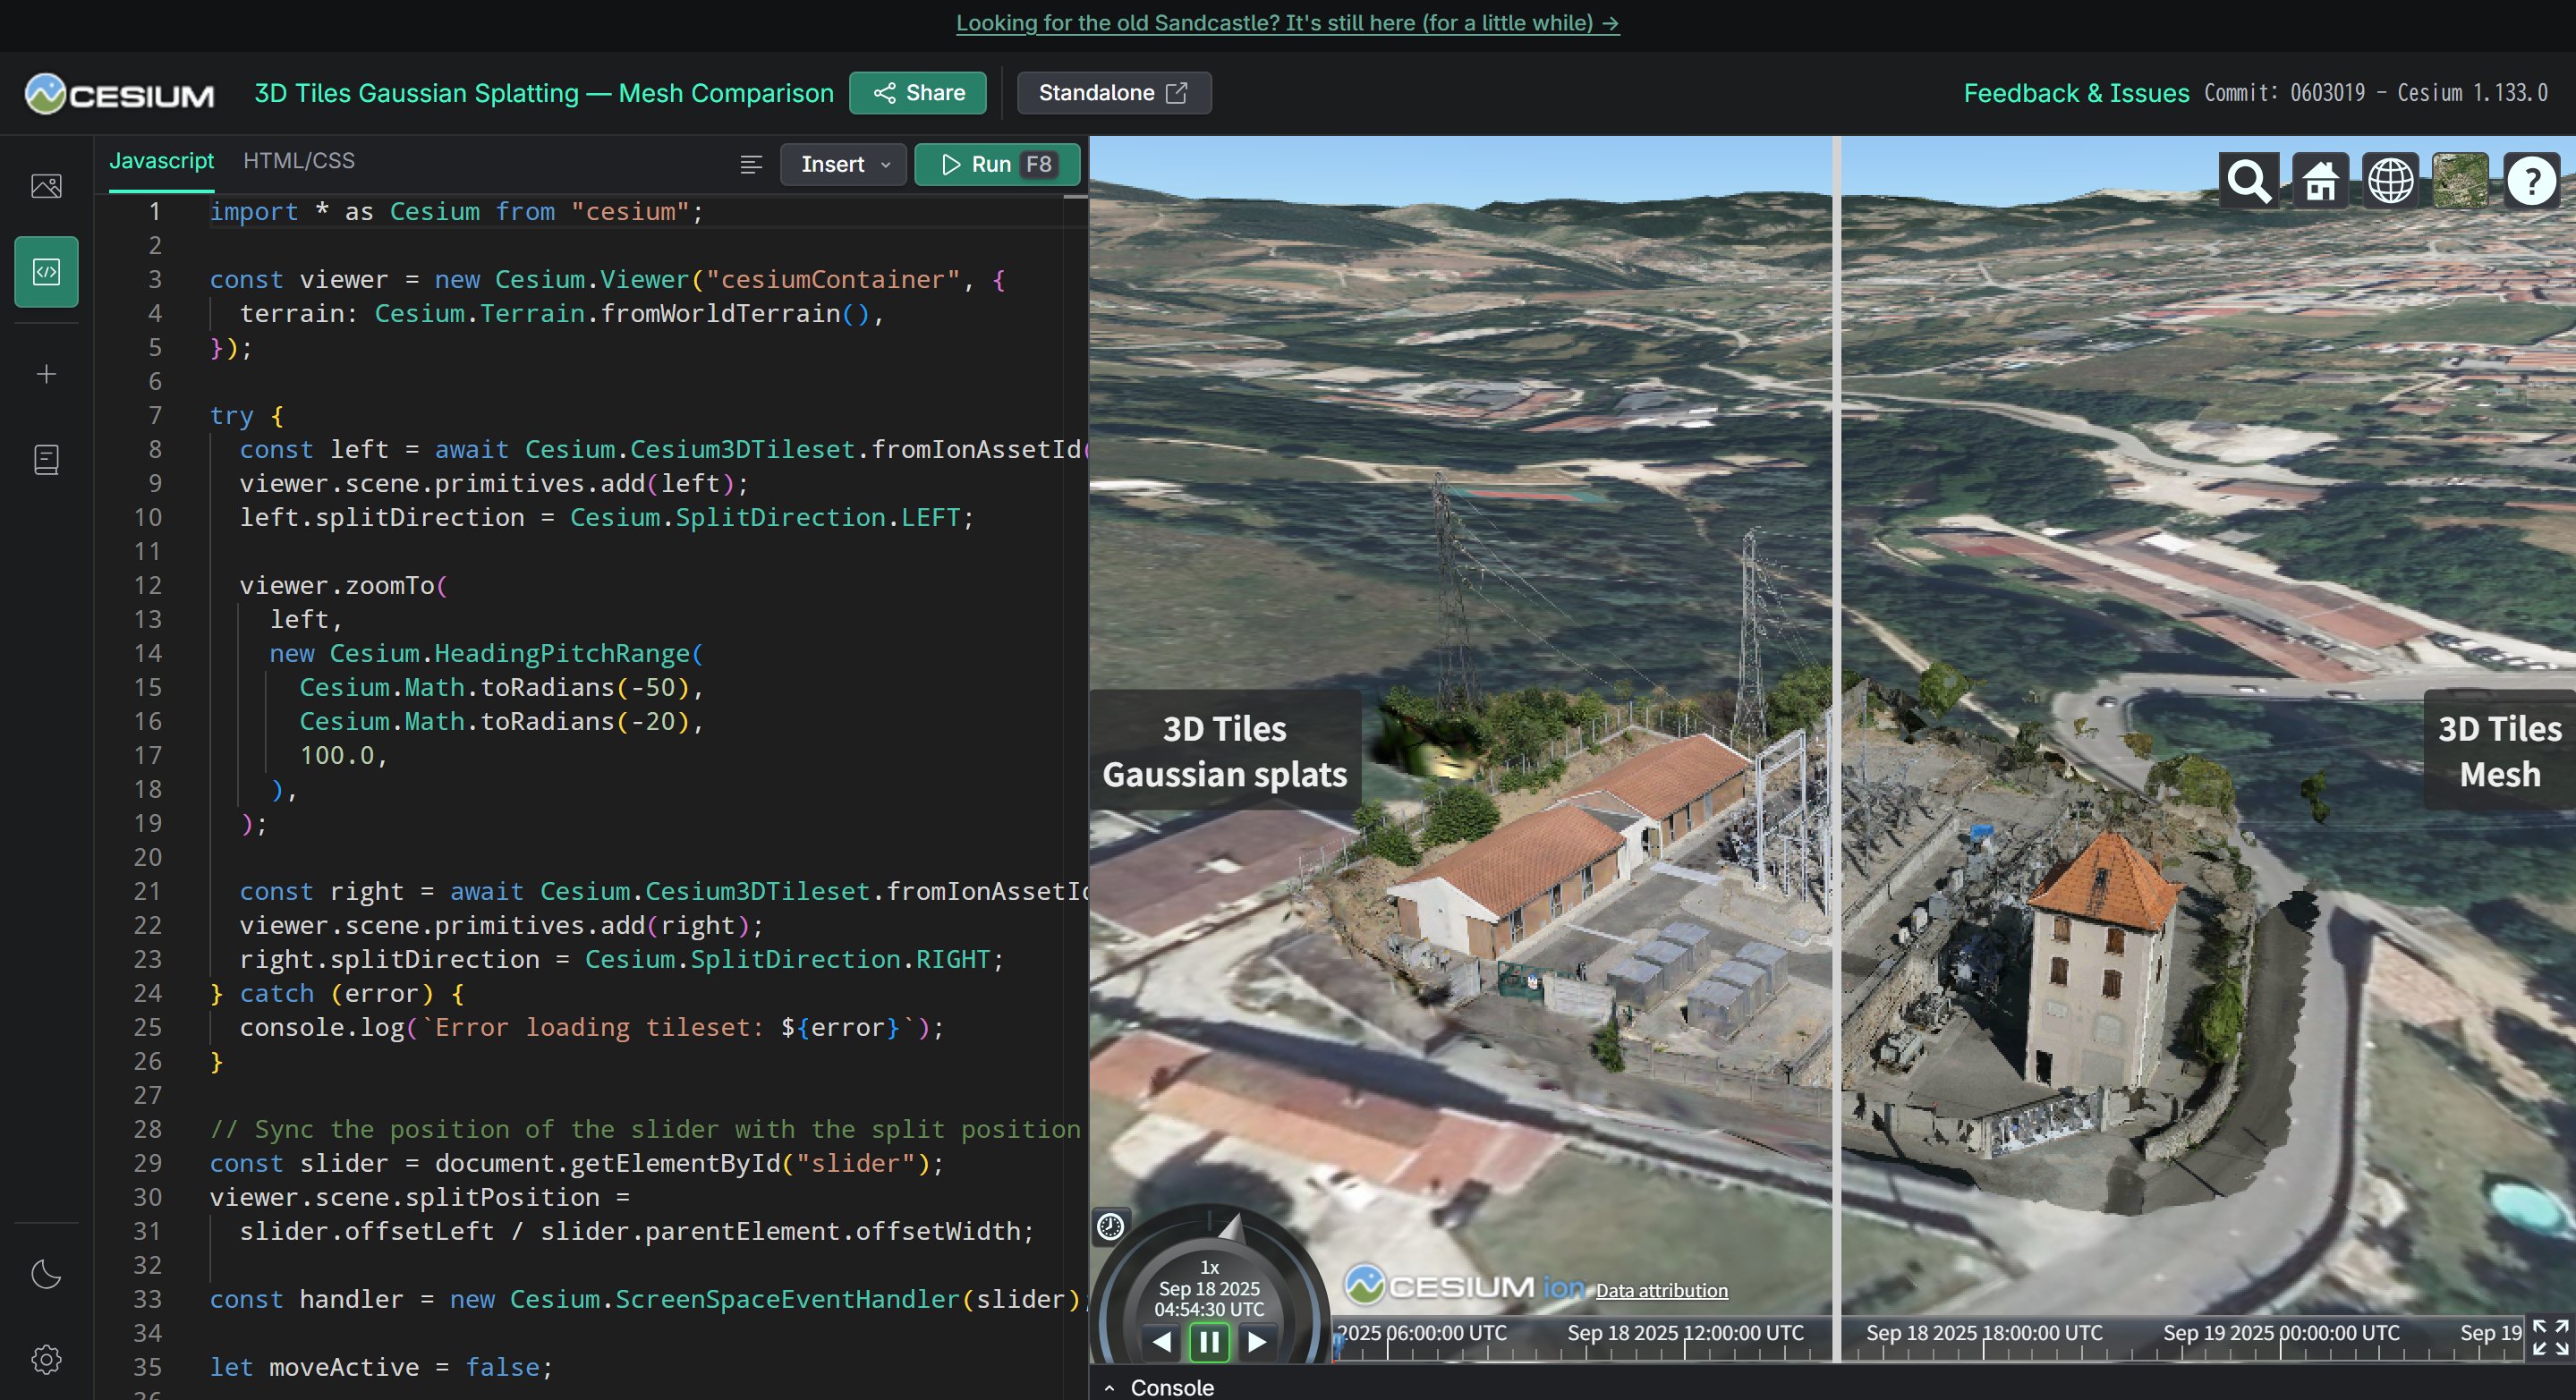Toggle dark mode with the moon icon
The image size is (2576, 1400).
46,1274
